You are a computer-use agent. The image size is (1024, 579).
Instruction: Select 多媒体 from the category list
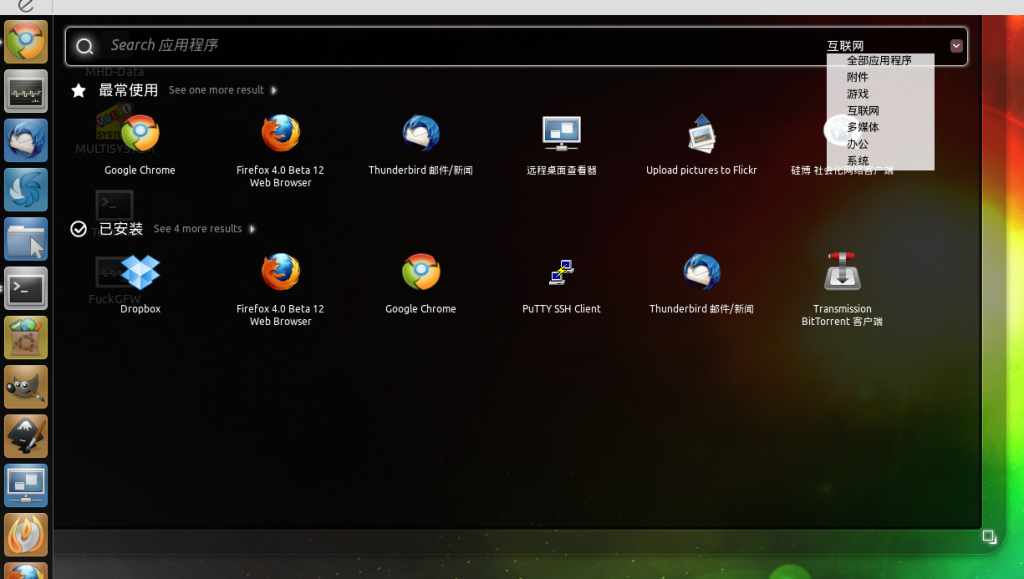click(863, 127)
